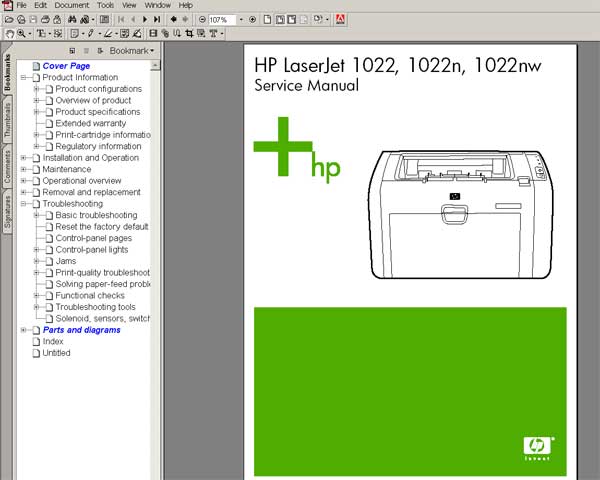Open the Tools menu

(105, 5)
